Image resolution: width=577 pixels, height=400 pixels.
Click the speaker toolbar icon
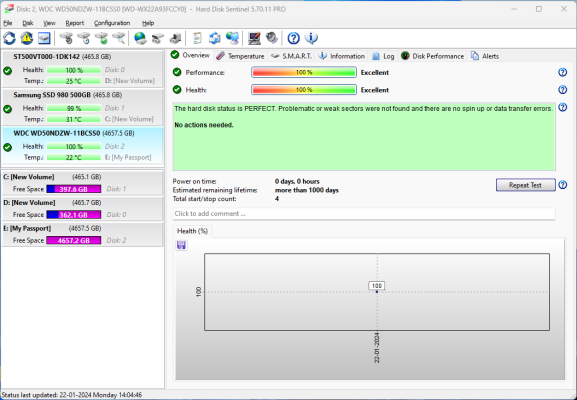pos(272,38)
